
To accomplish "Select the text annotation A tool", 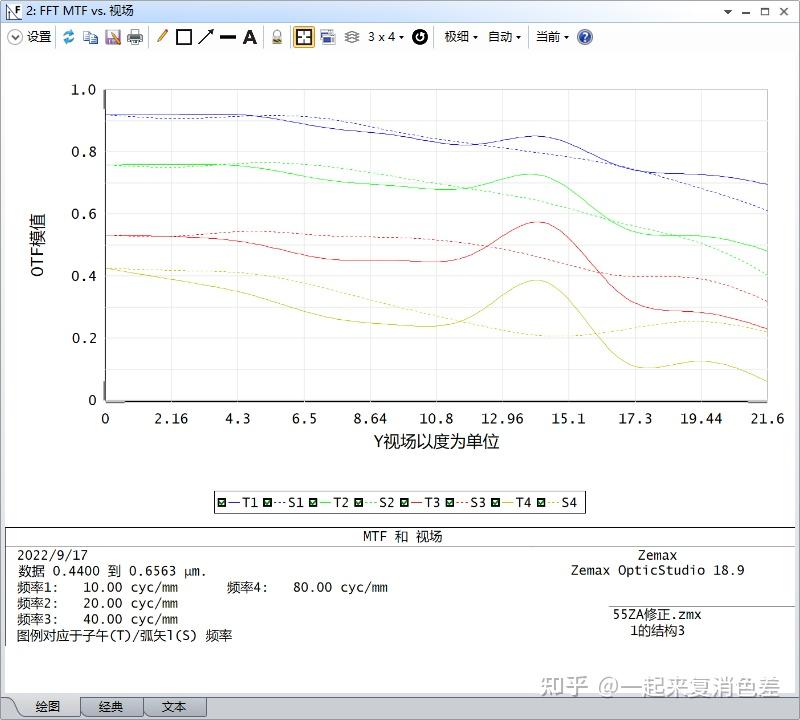I will pyautogui.click(x=249, y=37).
